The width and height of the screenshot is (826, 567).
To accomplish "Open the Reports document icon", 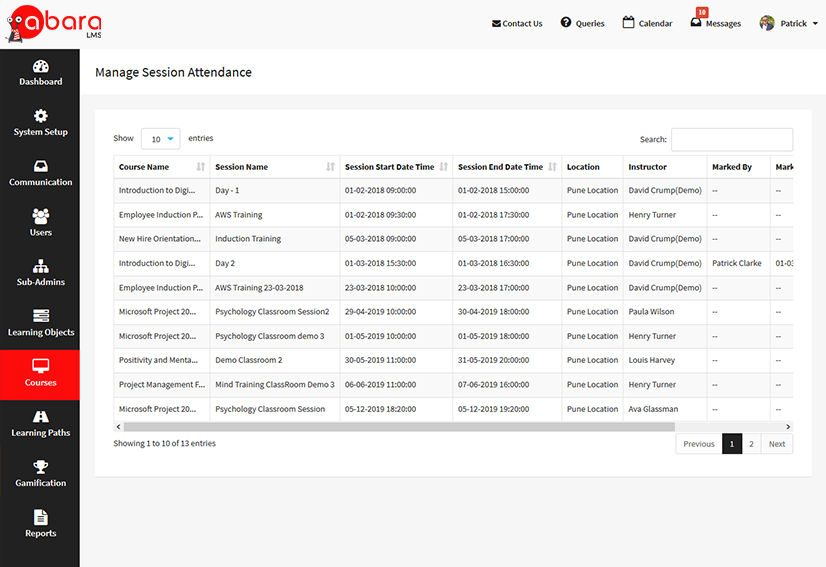I will coord(41,517).
